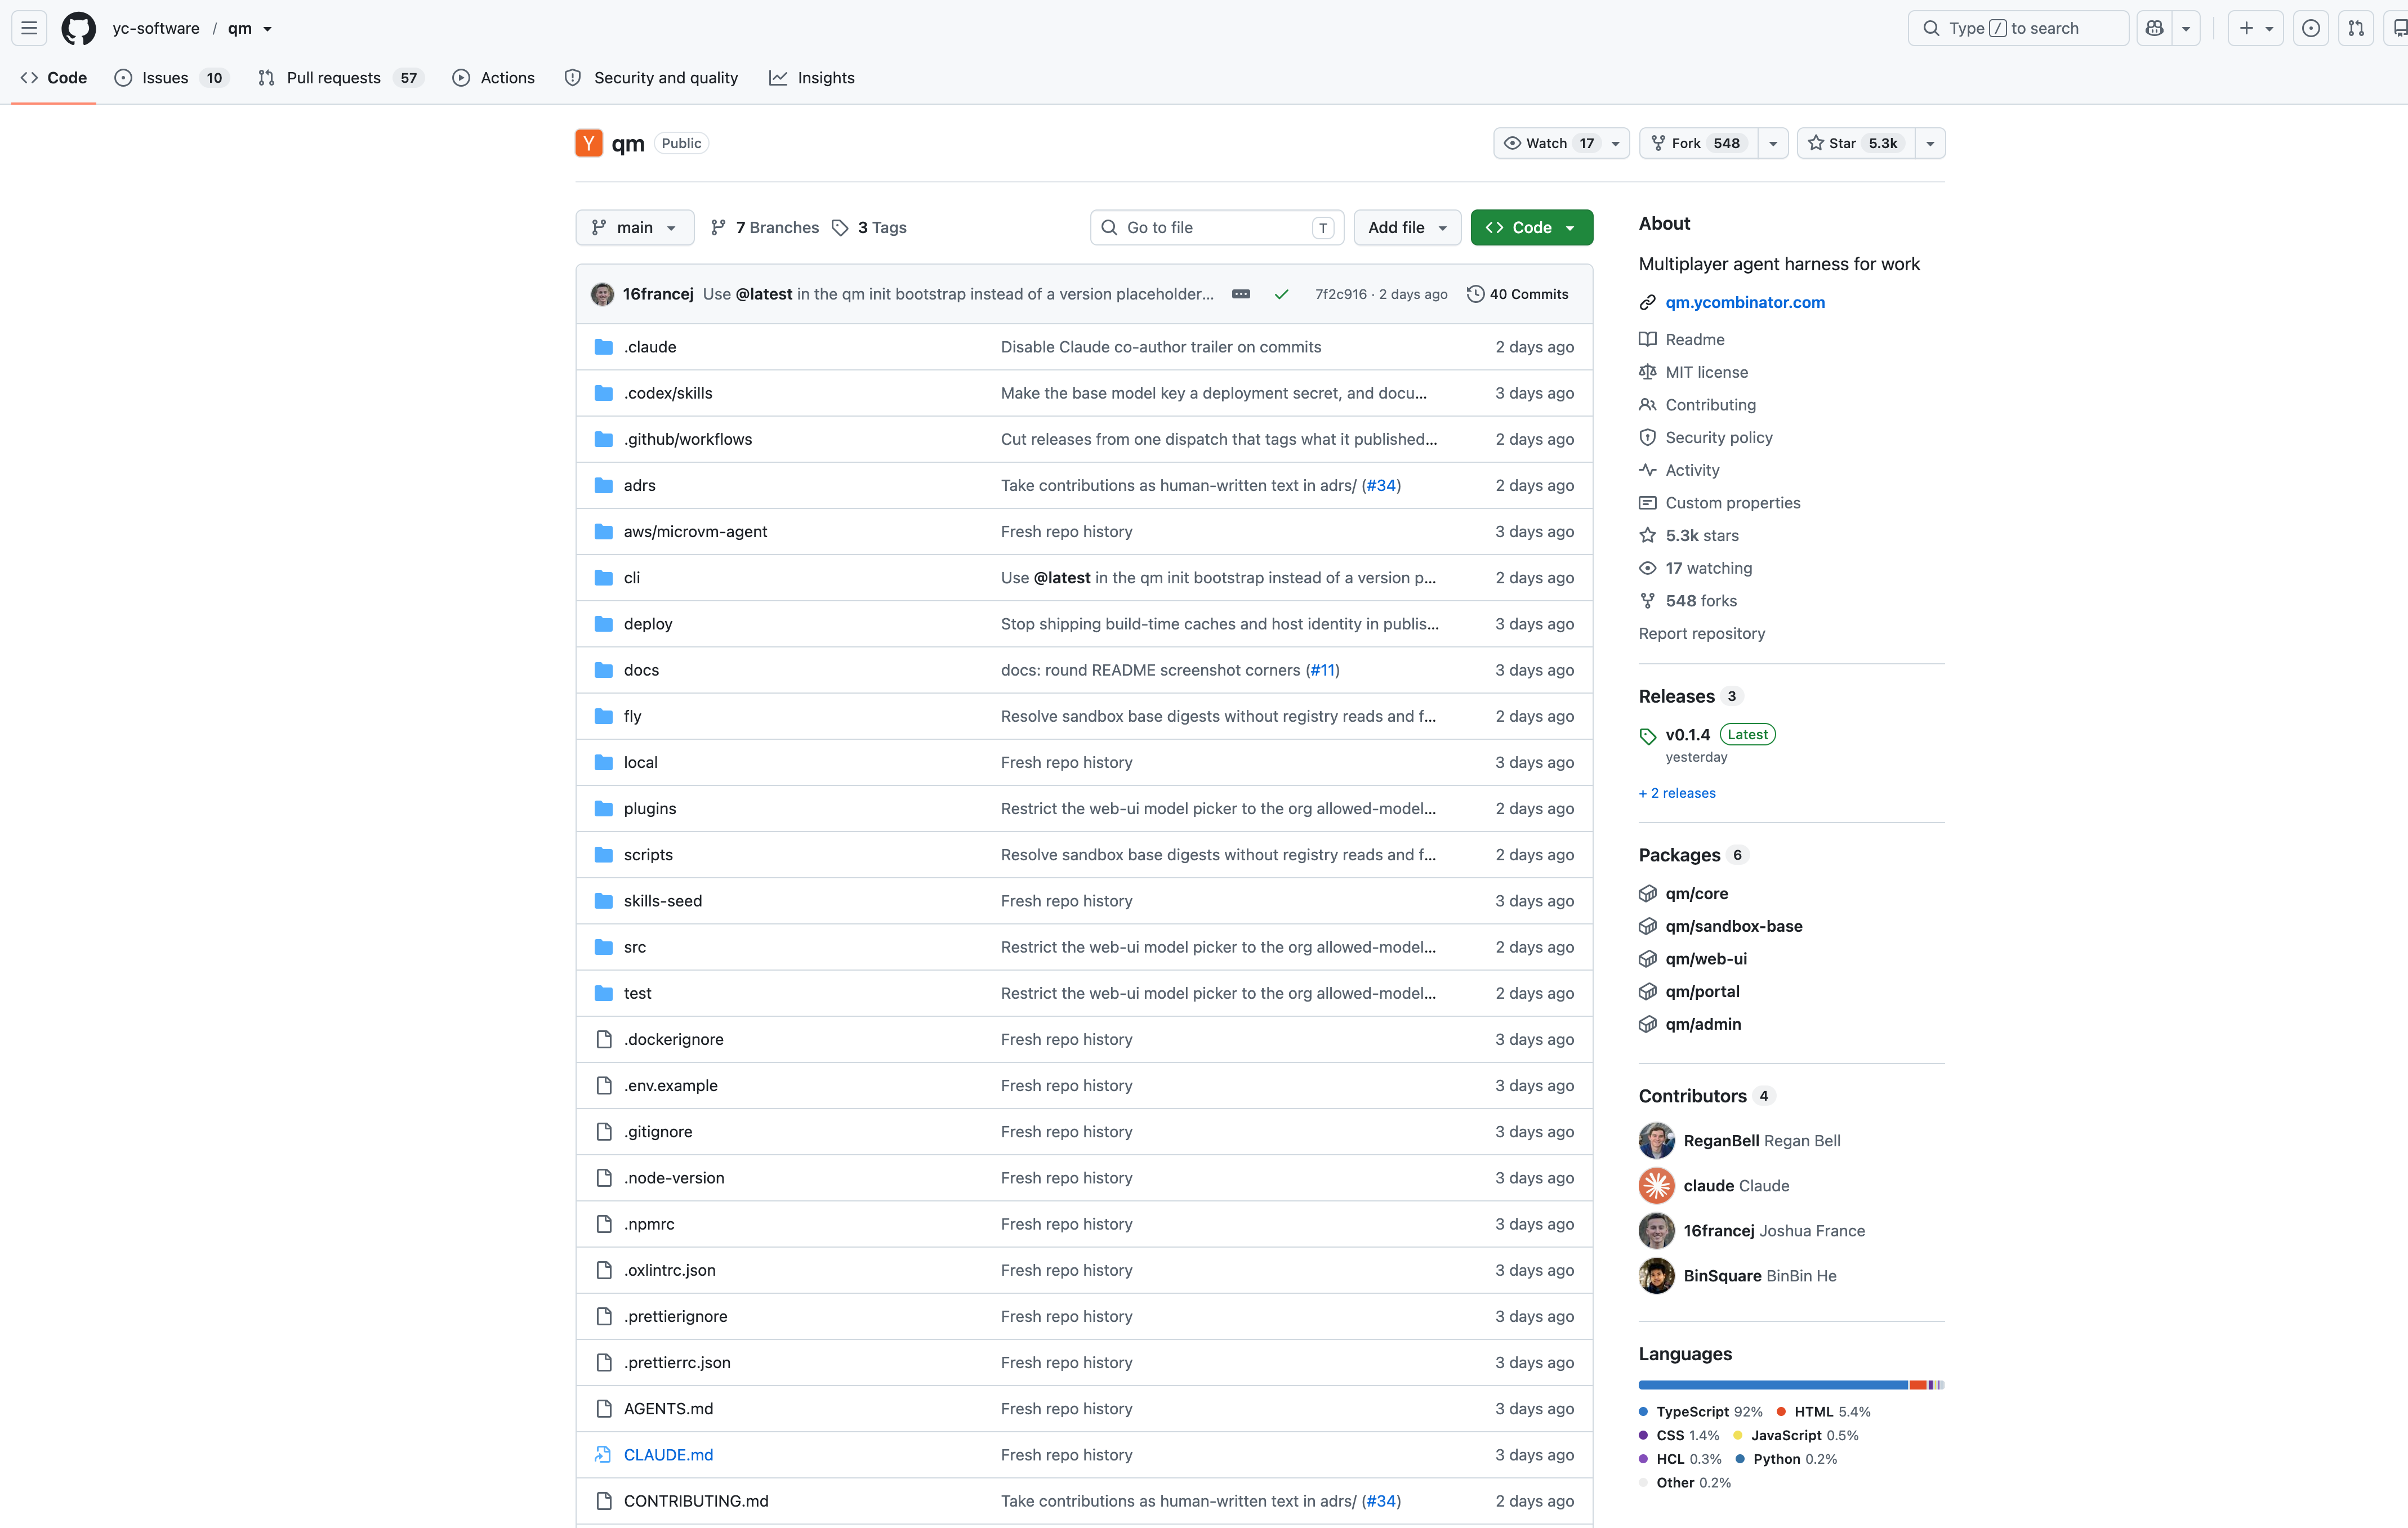Image resolution: width=2408 pixels, height=1528 pixels.
Task: Open the Security policy link
Action: 1718,437
